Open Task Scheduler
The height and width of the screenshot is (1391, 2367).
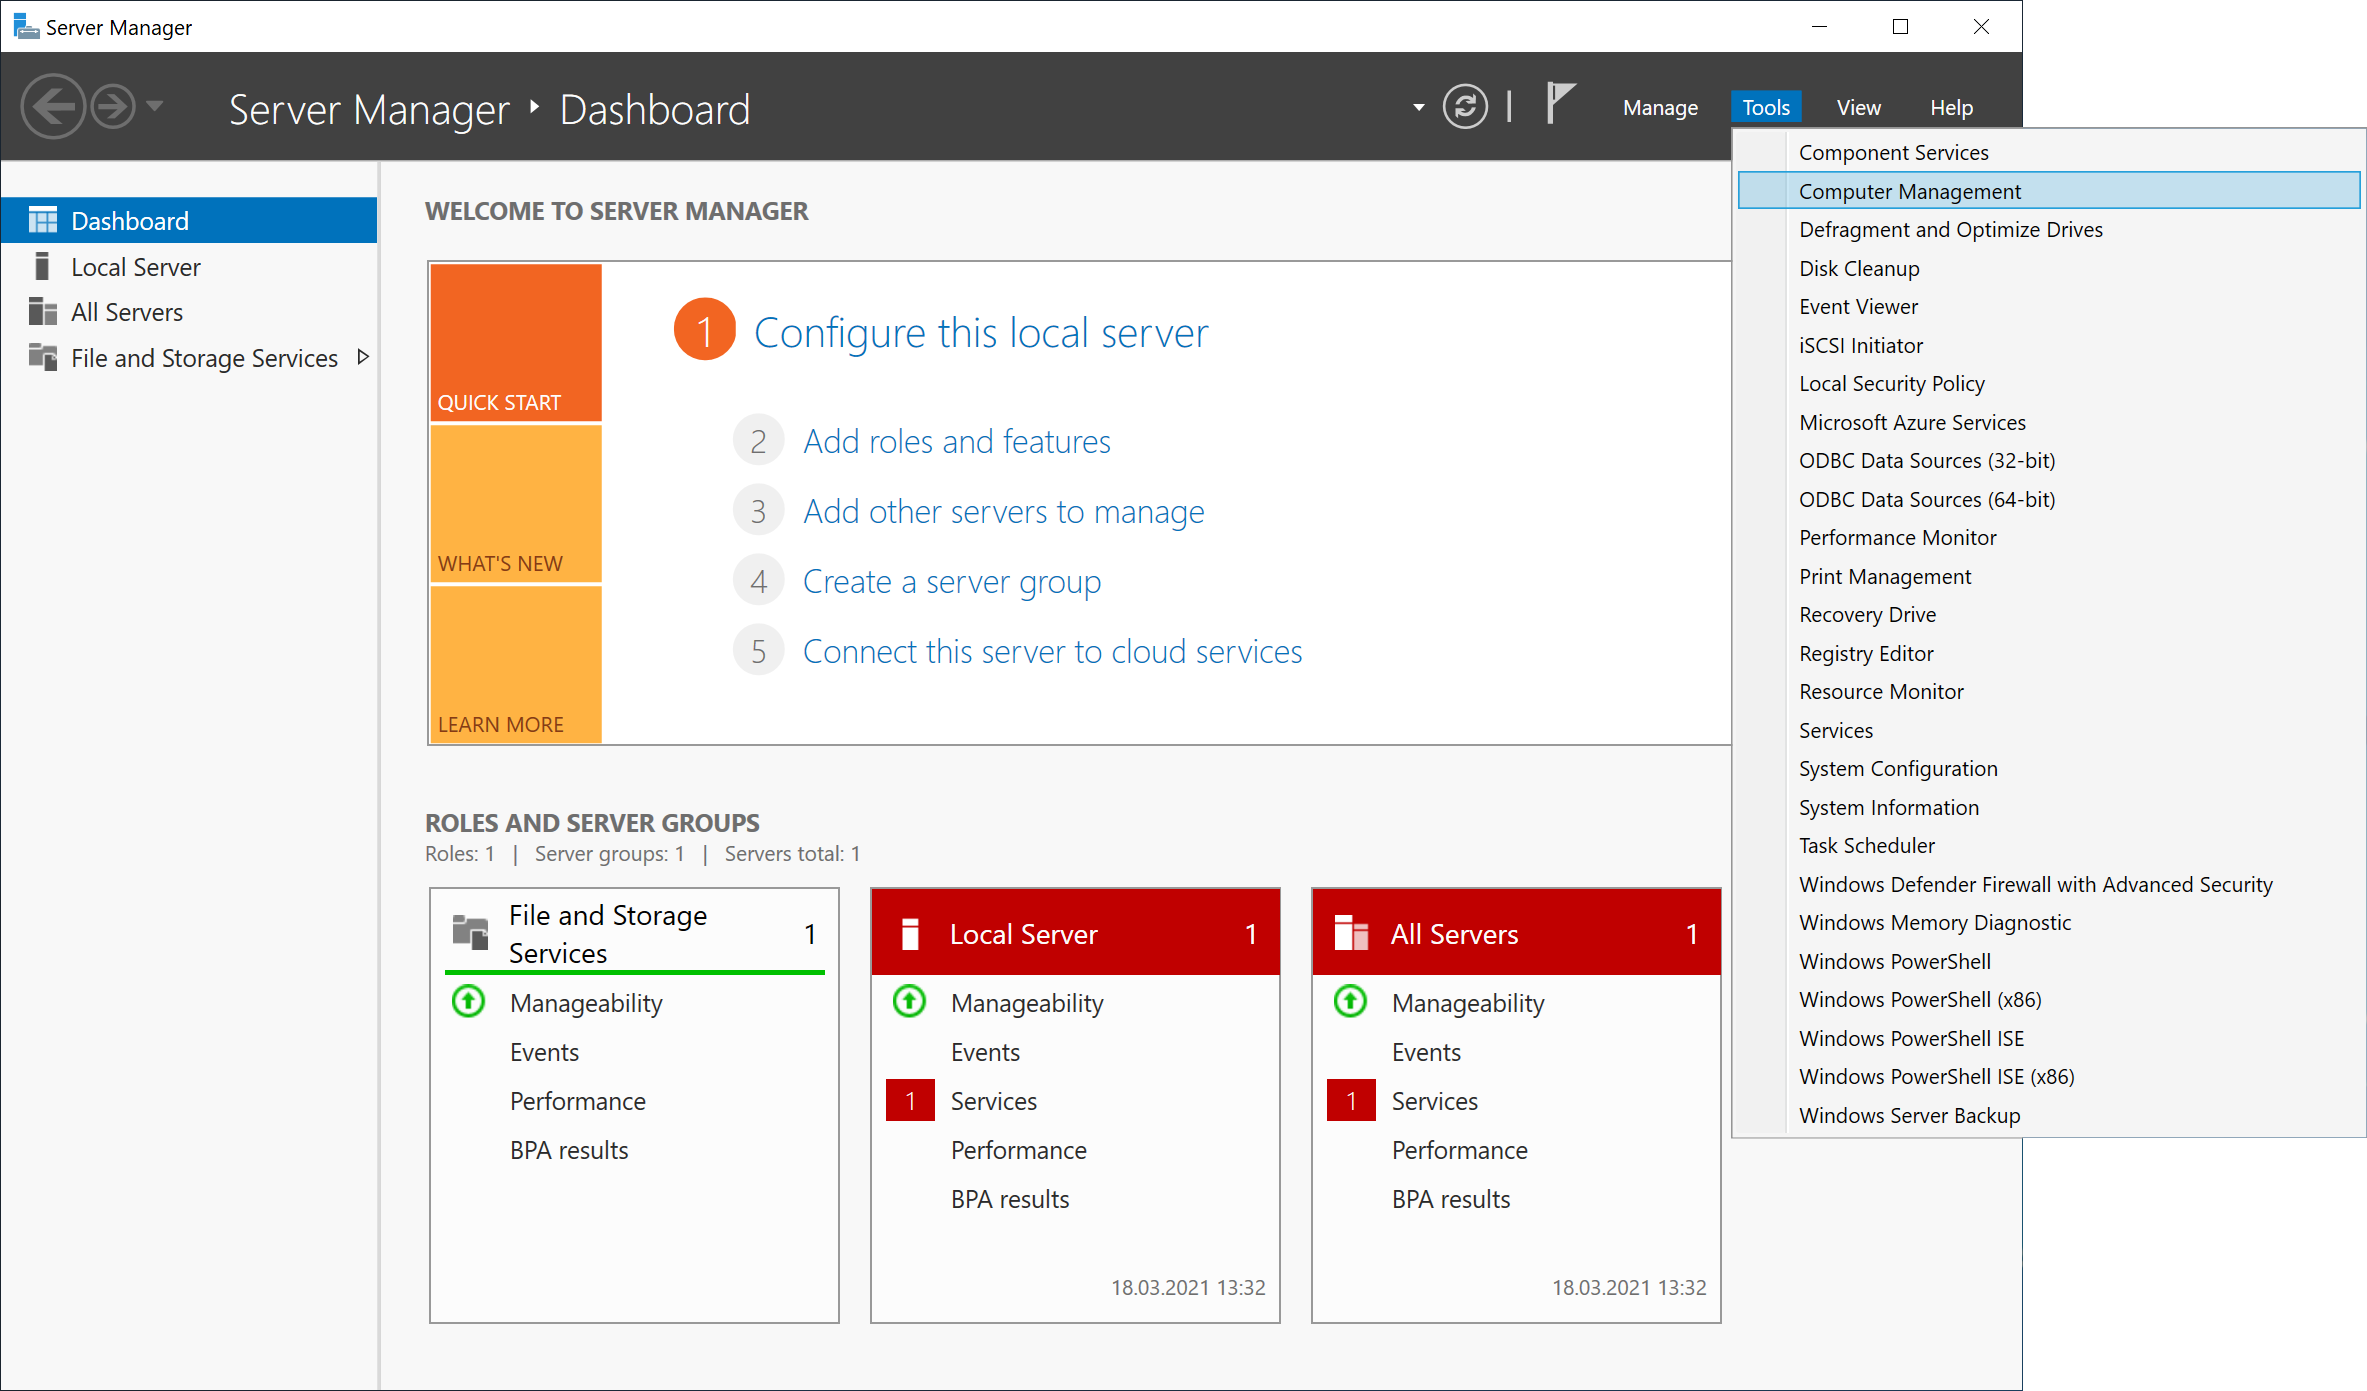pyautogui.click(x=2049, y=845)
